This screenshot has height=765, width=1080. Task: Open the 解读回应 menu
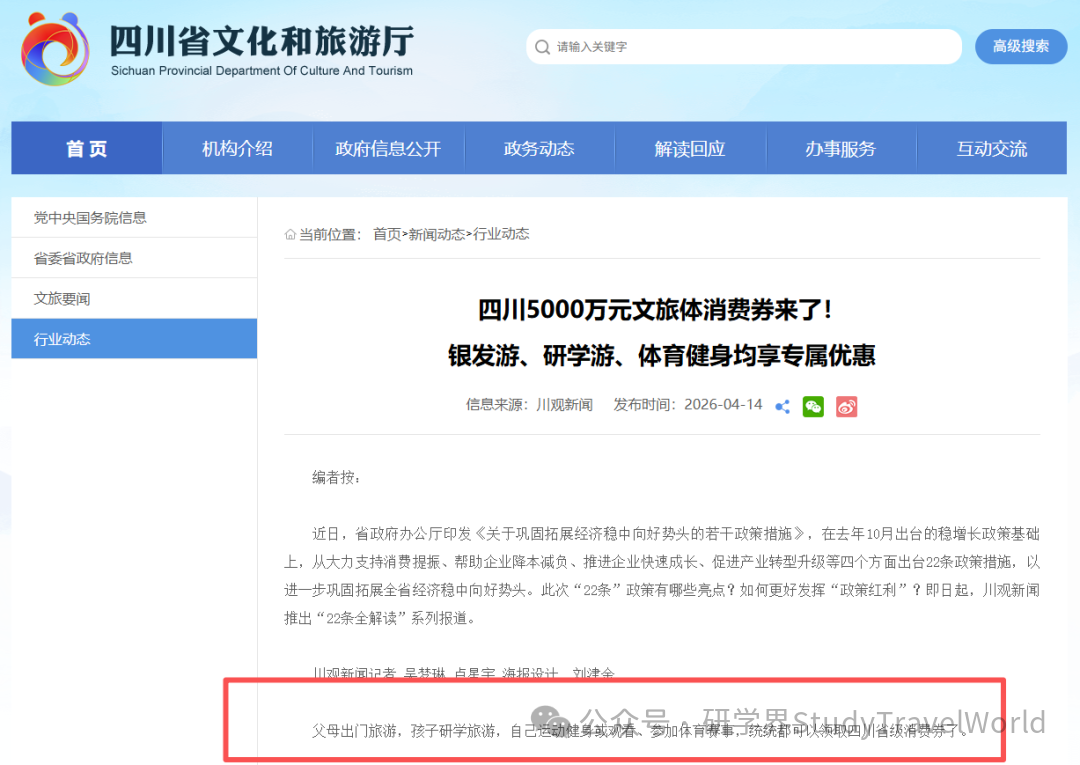click(x=690, y=147)
